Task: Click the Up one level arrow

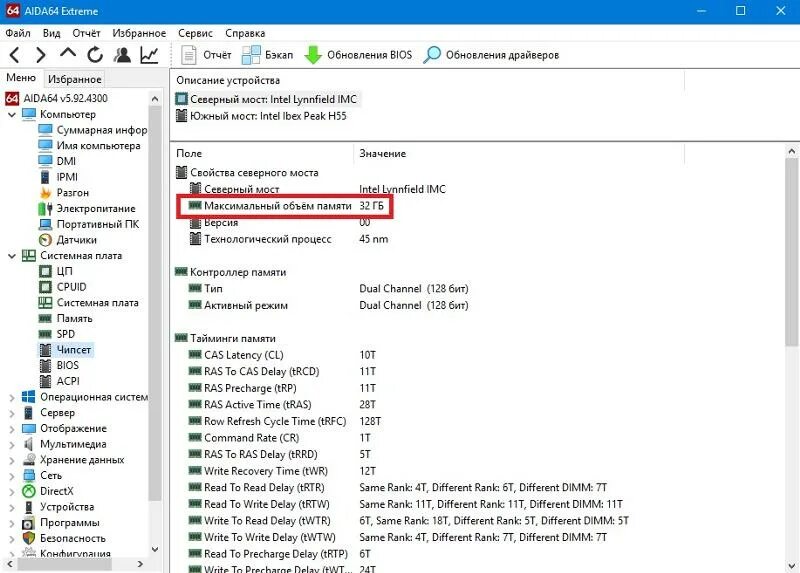Action: click(x=67, y=53)
